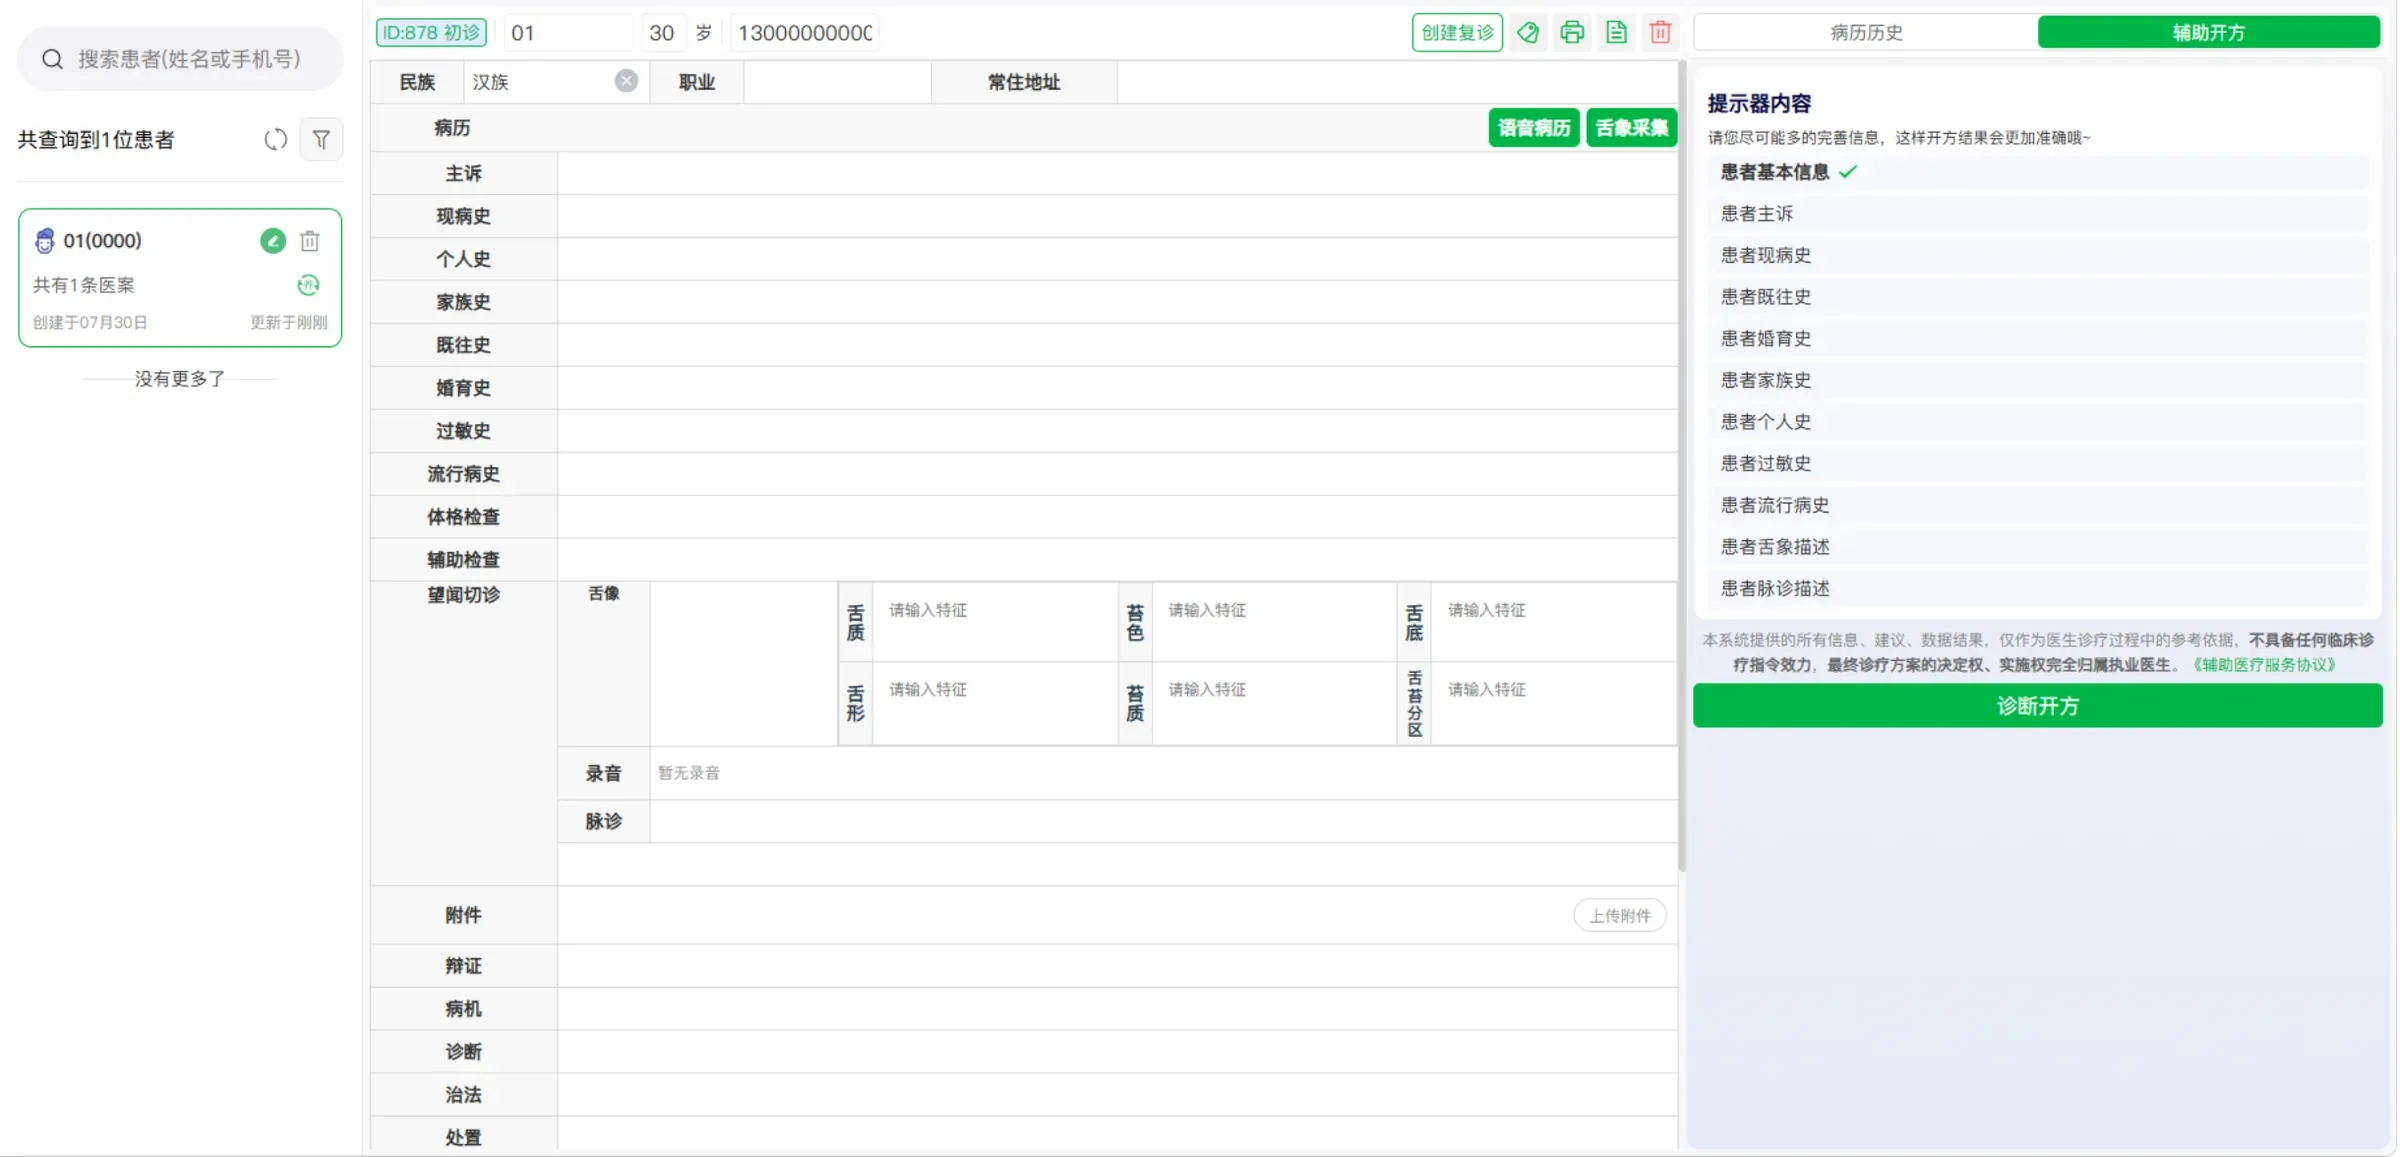Click the green circular icon beside 共有1条医案
This screenshot has height=1157, width=2400.
pyautogui.click(x=308, y=285)
